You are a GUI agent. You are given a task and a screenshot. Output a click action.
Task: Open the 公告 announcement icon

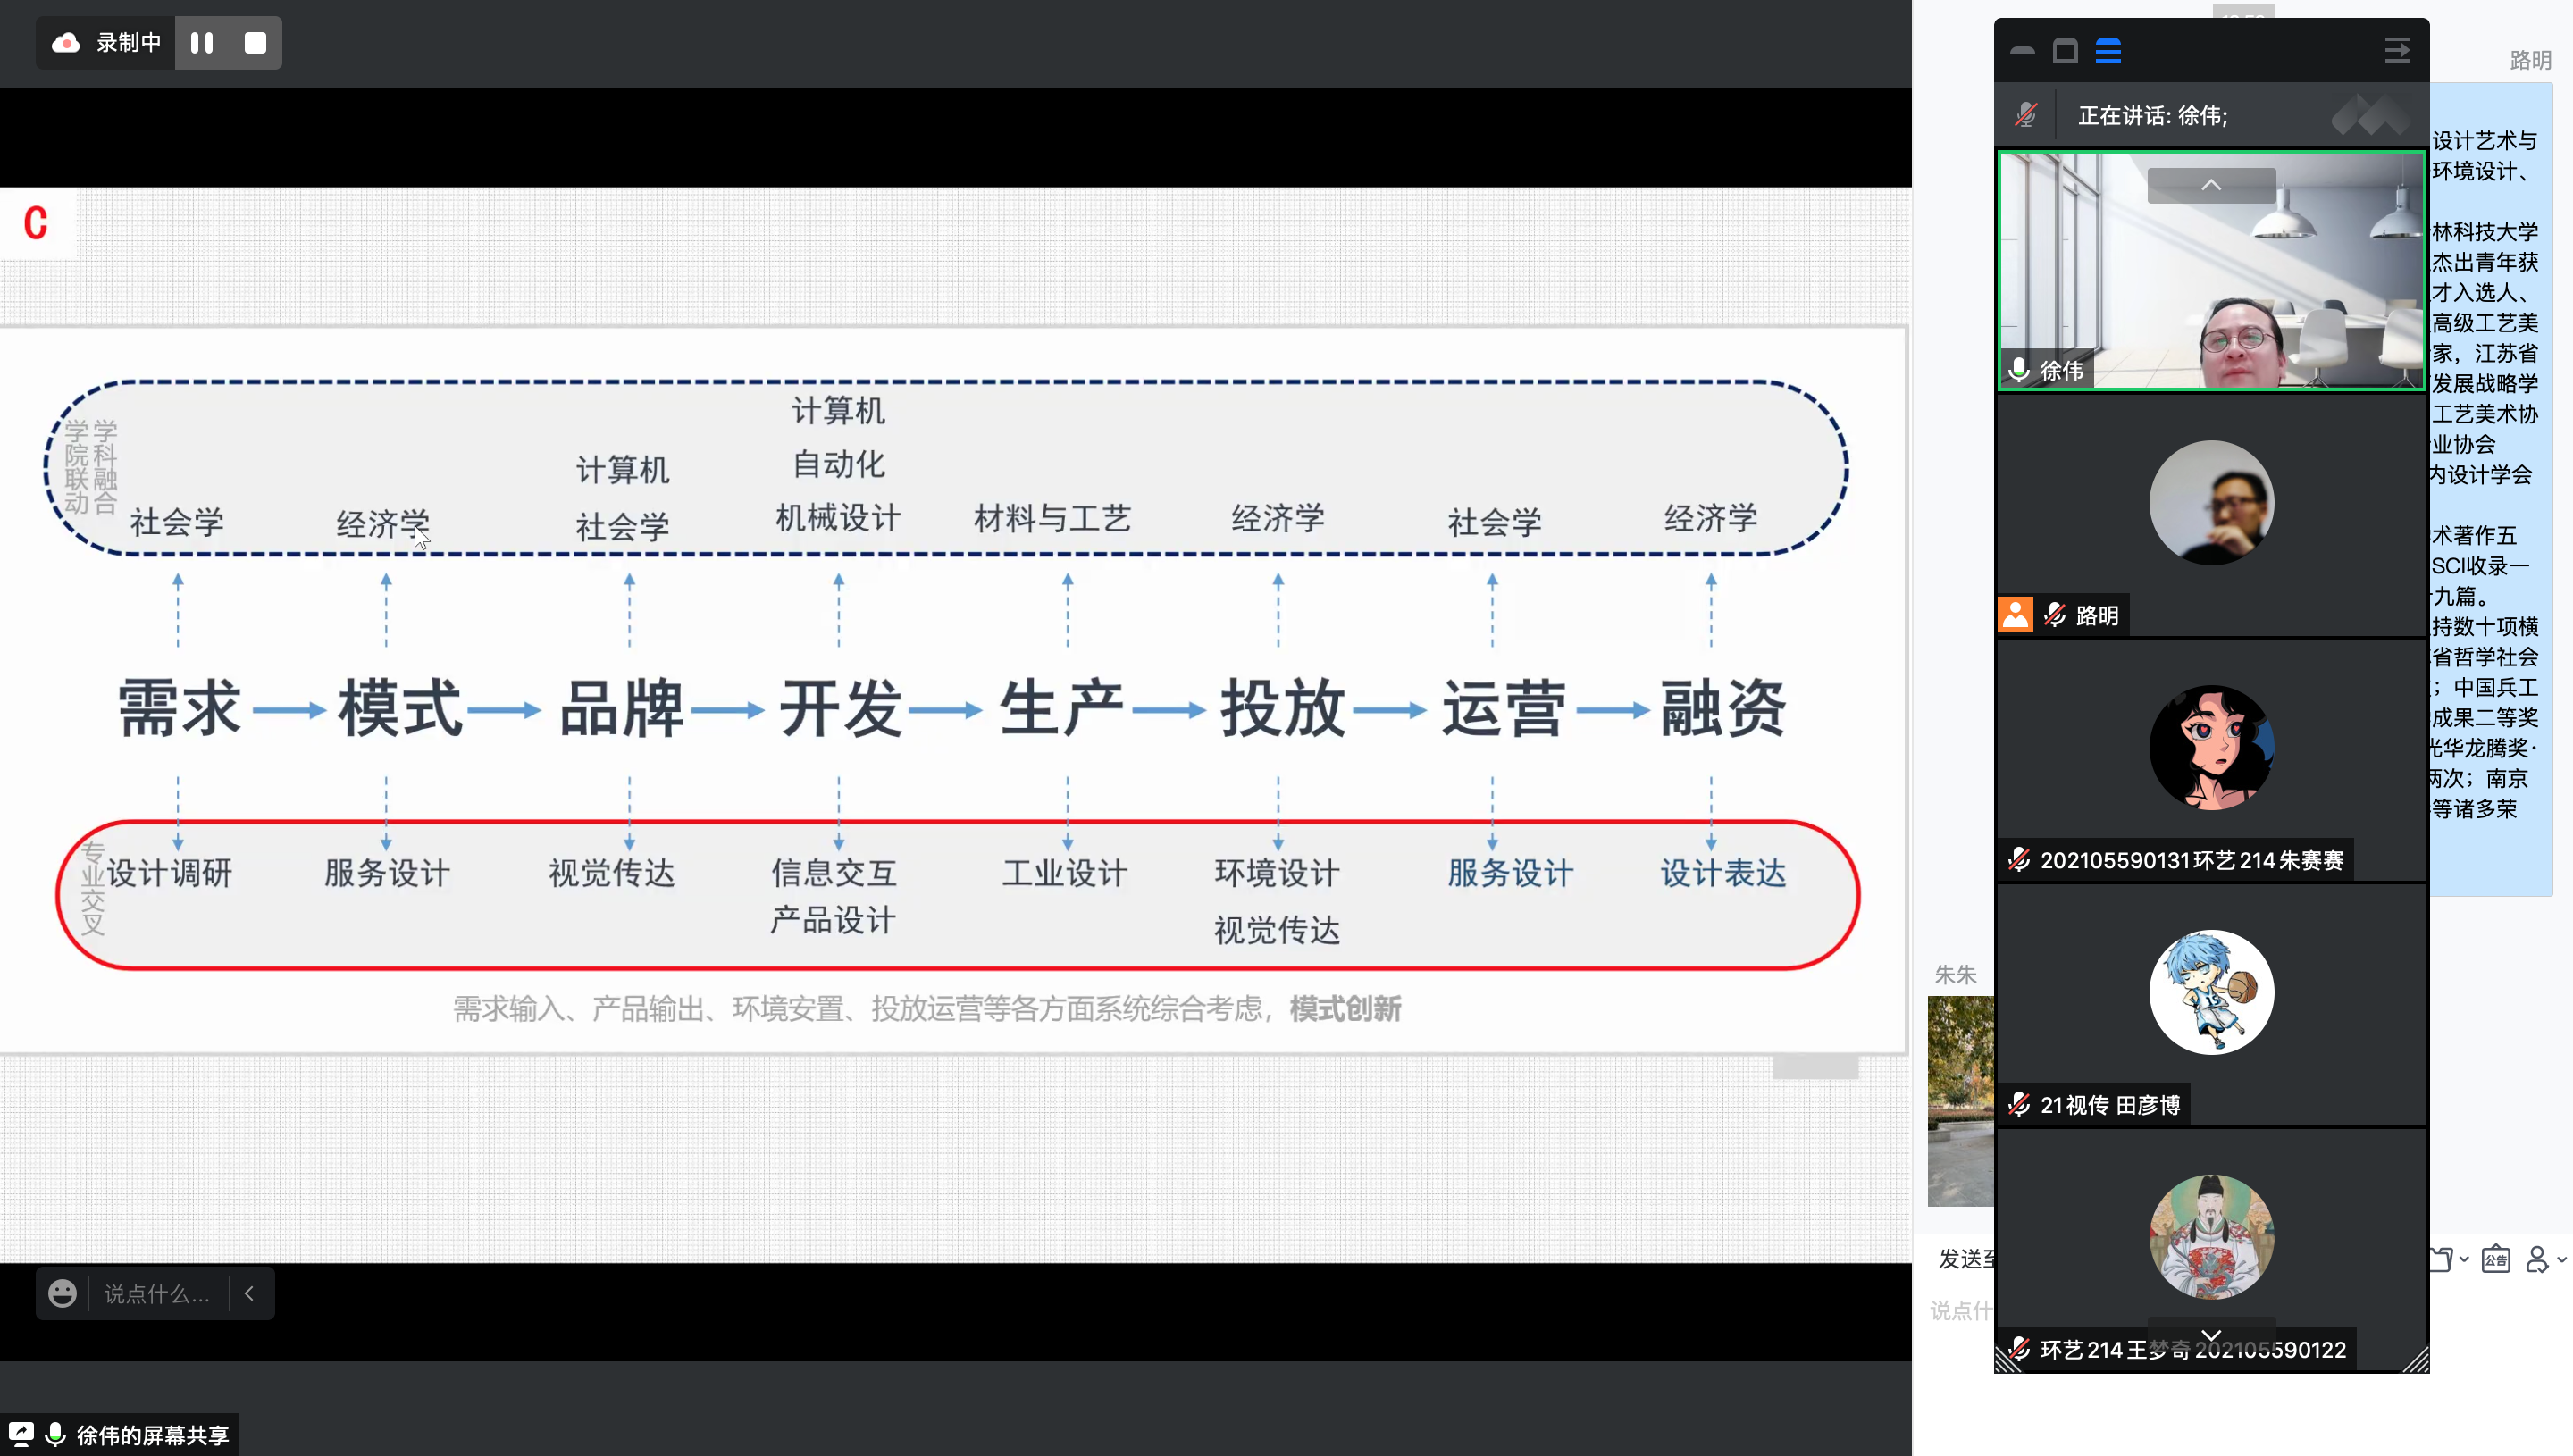(x=2496, y=1259)
